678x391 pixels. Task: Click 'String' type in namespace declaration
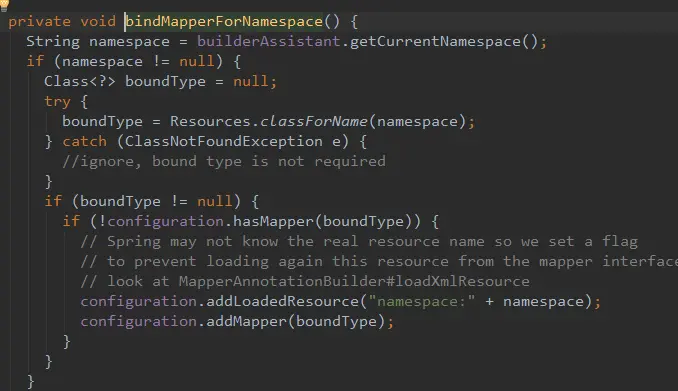pyautogui.click(x=53, y=42)
